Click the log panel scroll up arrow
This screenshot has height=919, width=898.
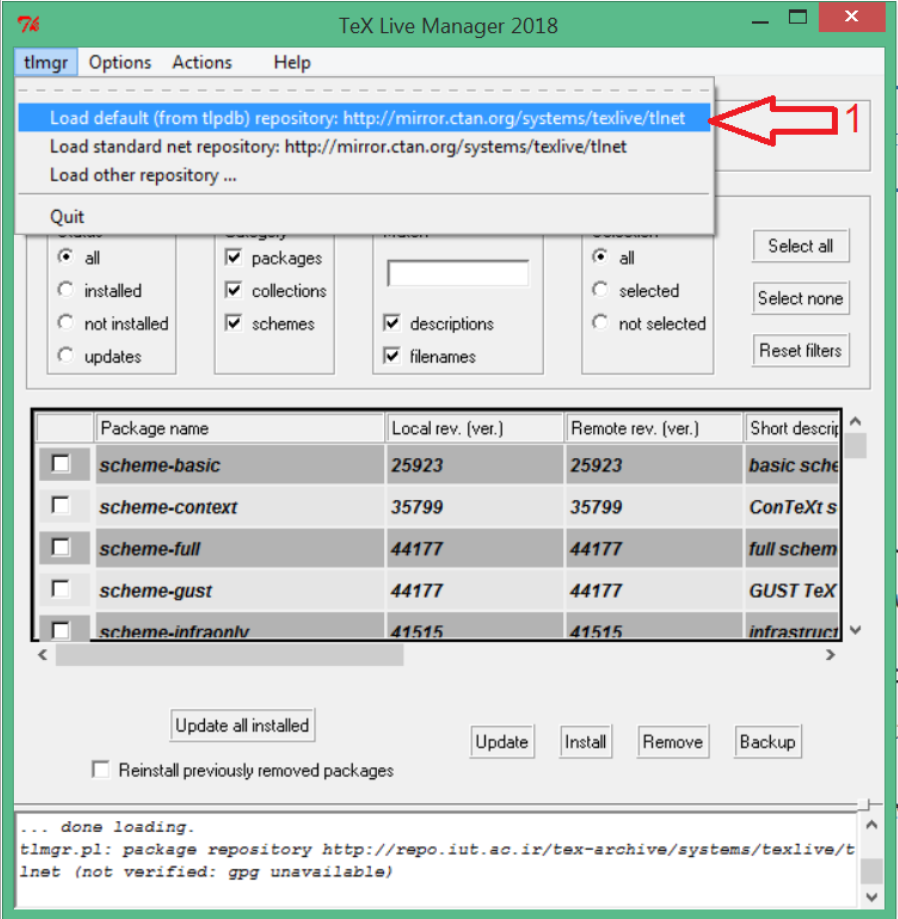[x=869, y=827]
